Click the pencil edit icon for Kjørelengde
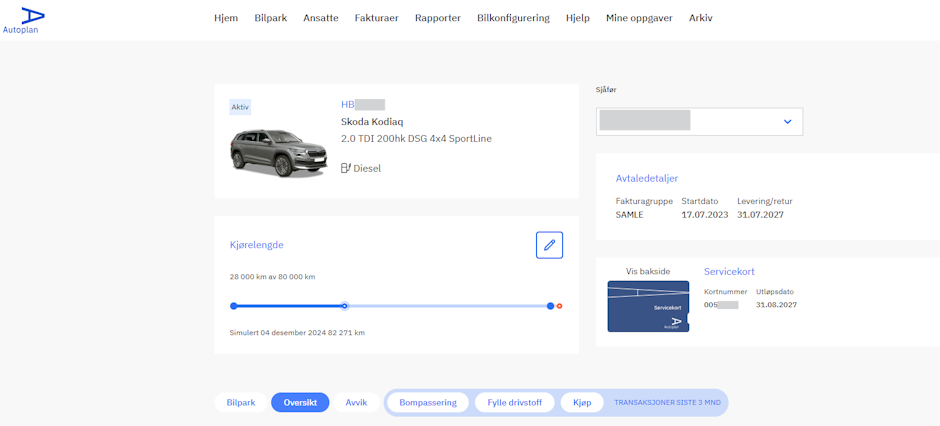 click(549, 245)
